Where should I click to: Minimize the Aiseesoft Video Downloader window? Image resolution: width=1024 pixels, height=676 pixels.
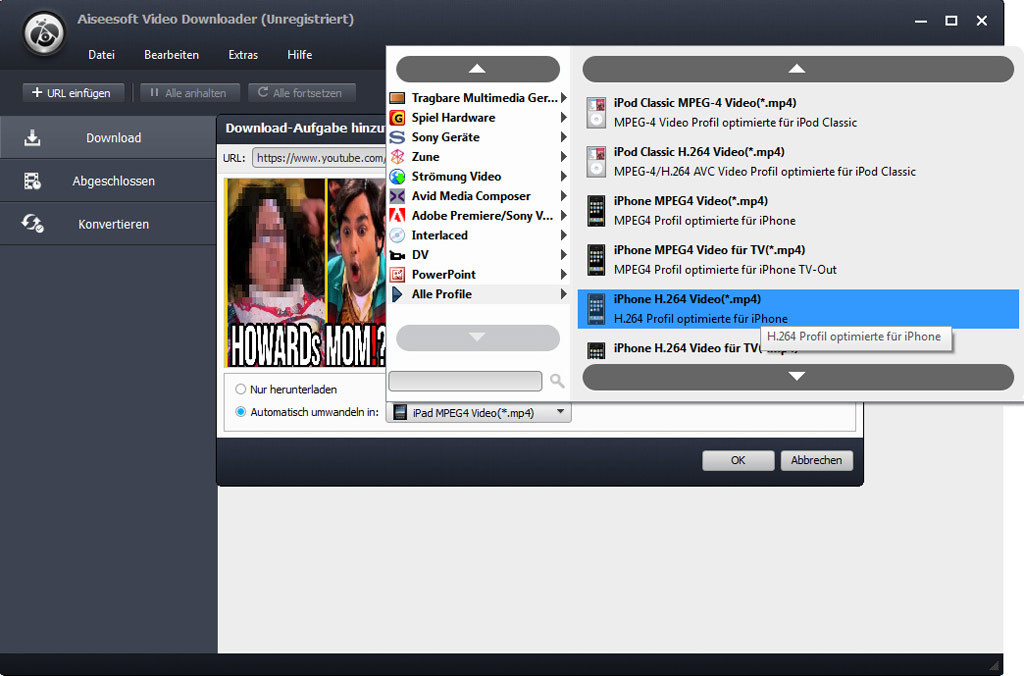(x=921, y=21)
